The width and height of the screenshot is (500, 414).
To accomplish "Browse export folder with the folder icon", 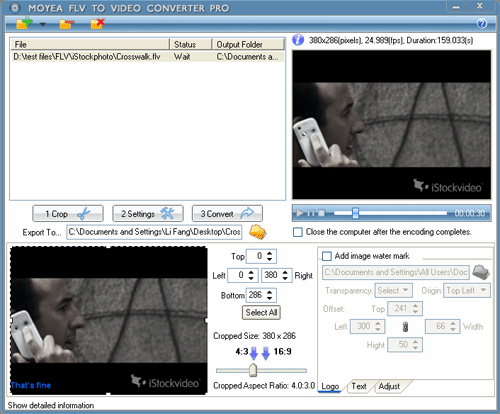I will 258,232.
